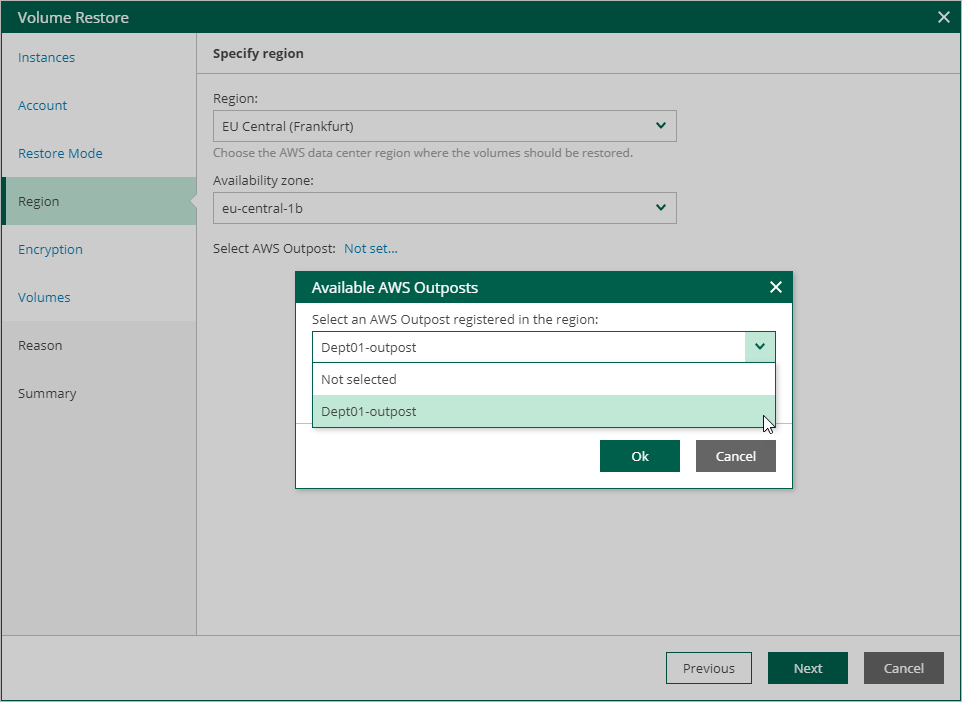This screenshot has width=962, height=702.
Task: Choose Dept01-outpost from the dropdown list
Action: click(x=544, y=411)
